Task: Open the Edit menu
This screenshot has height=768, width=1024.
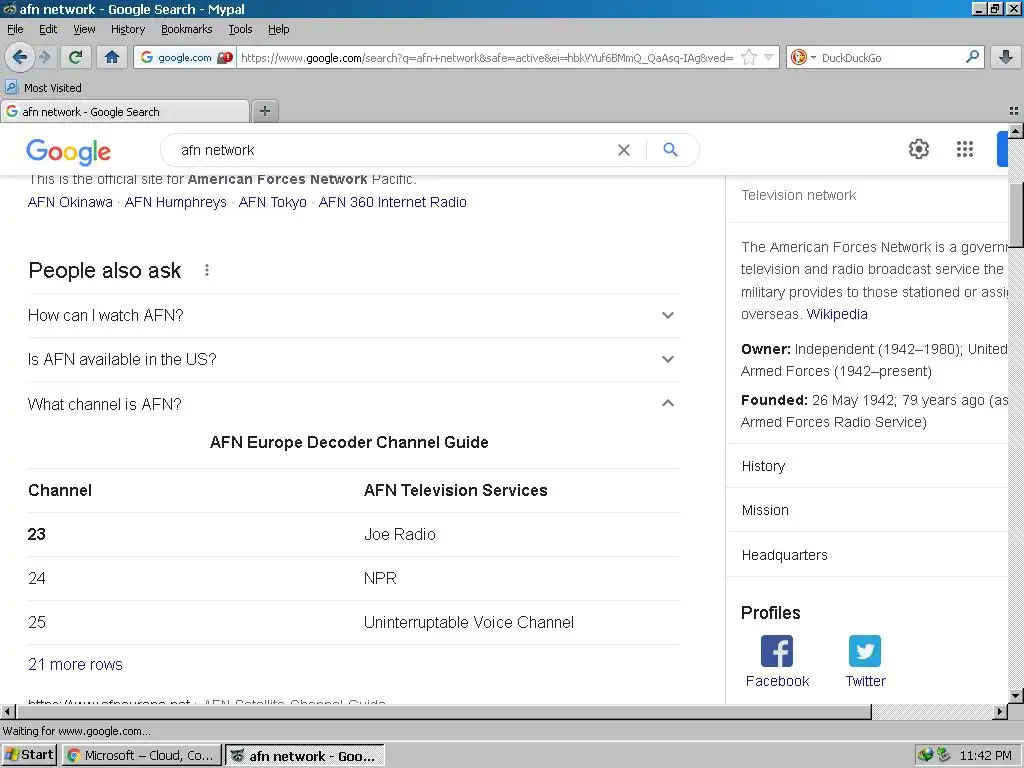Action: click(x=48, y=29)
